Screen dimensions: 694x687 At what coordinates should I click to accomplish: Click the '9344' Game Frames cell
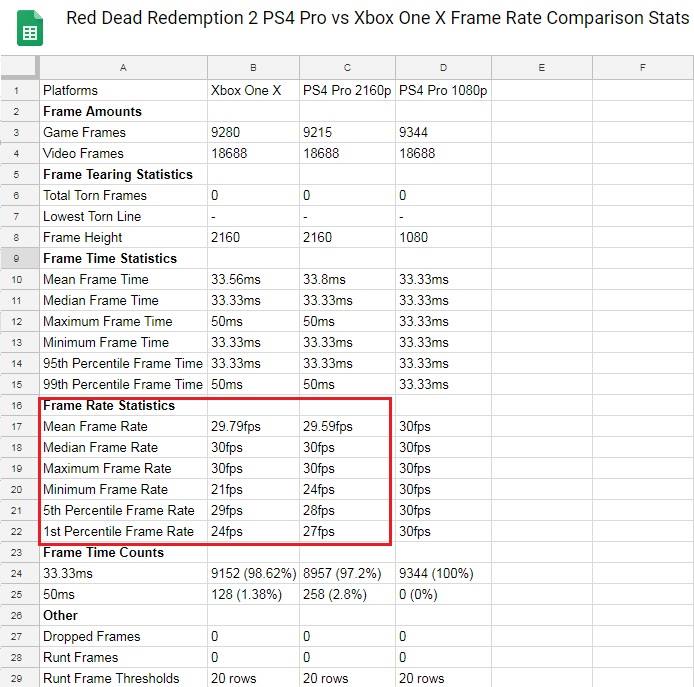(443, 132)
